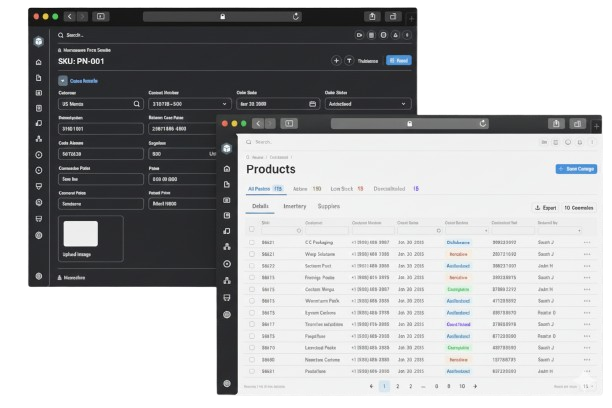Click the cube logo in dark window sidebar
This screenshot has width=612, height=408.
[39, 41]
